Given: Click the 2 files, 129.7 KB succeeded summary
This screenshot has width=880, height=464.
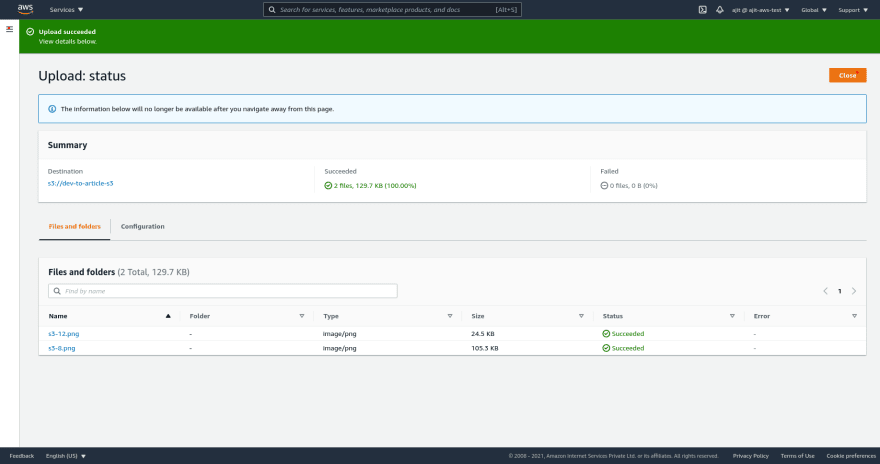Looking at the screenshot, I should [370, 186].
